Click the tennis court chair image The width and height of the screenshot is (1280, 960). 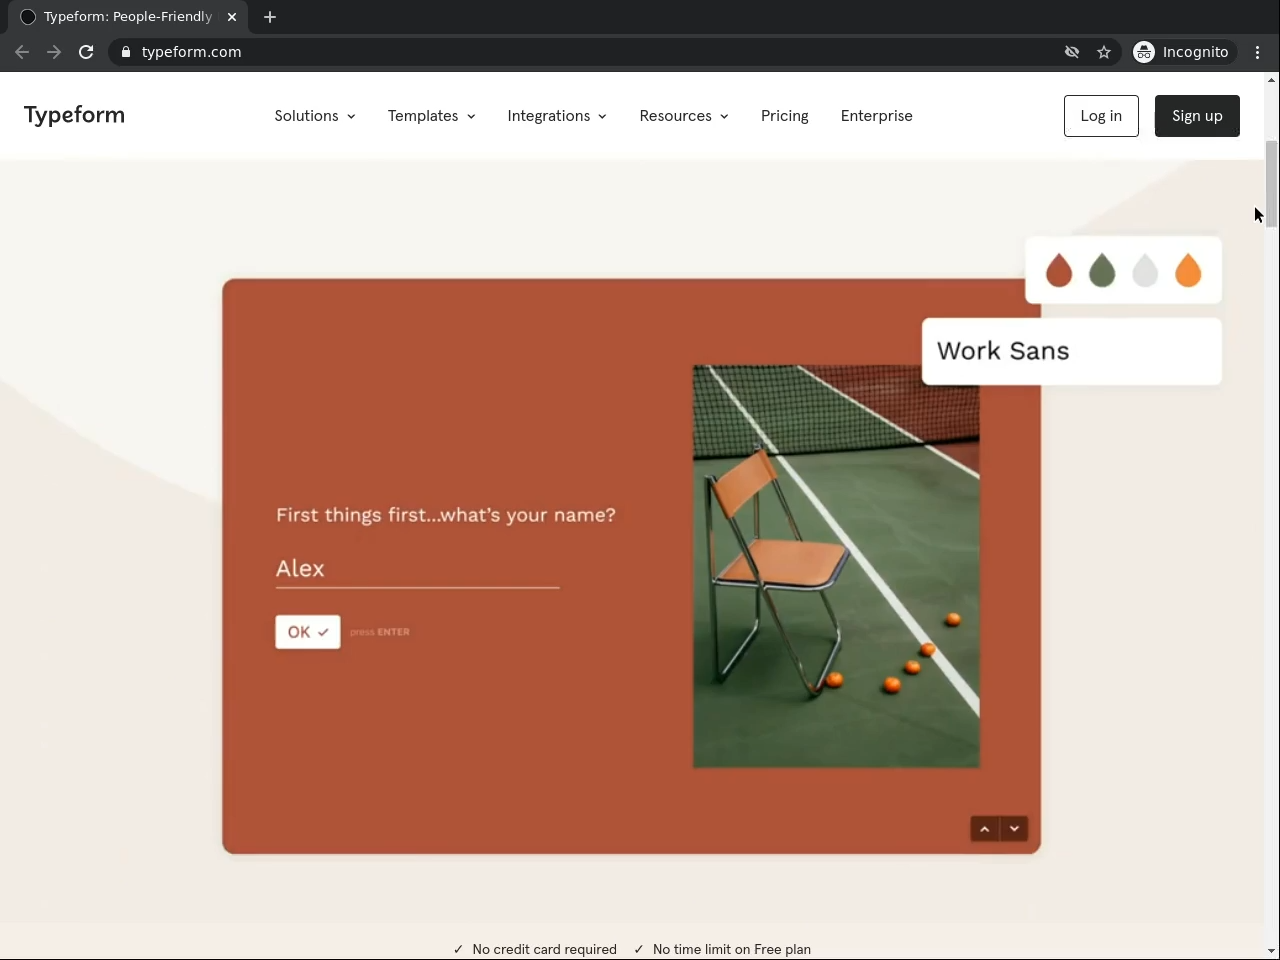point(836,567)
